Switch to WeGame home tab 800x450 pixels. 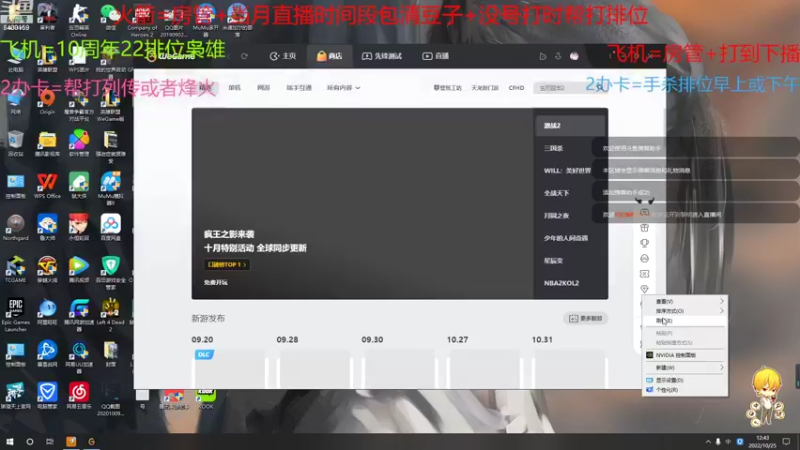[283, 56]
